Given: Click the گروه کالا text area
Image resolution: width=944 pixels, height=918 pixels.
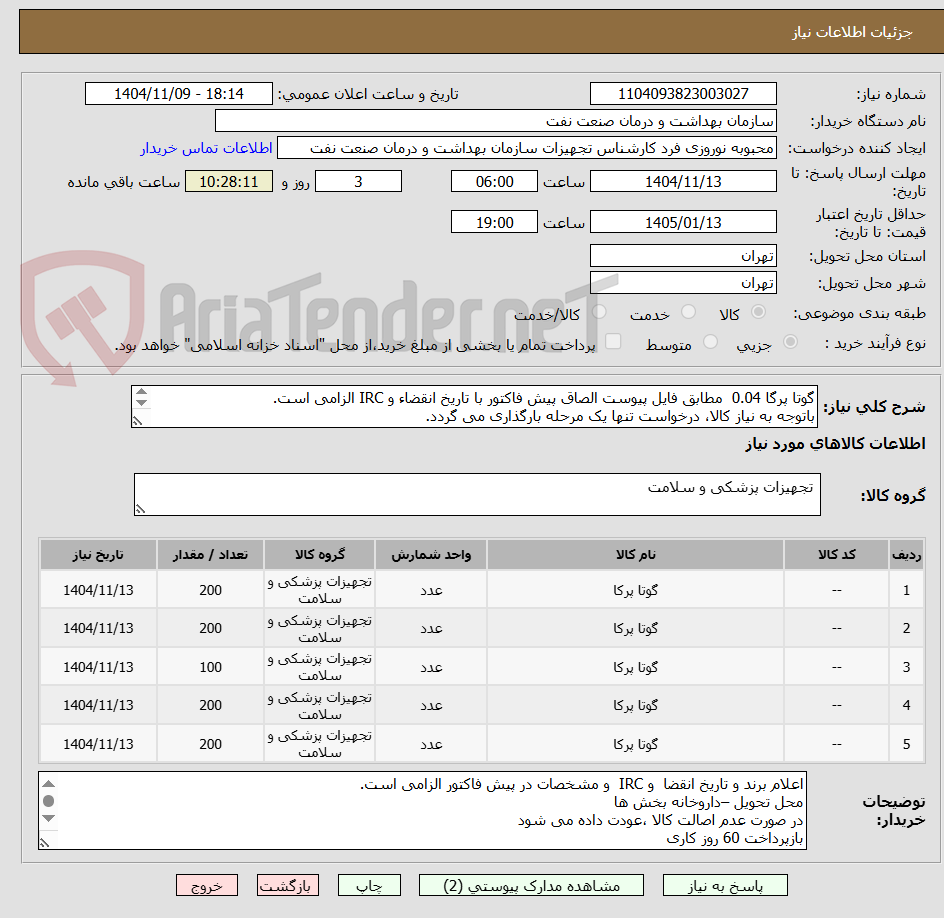Looking at the screenshot, I should pos(477,494).
